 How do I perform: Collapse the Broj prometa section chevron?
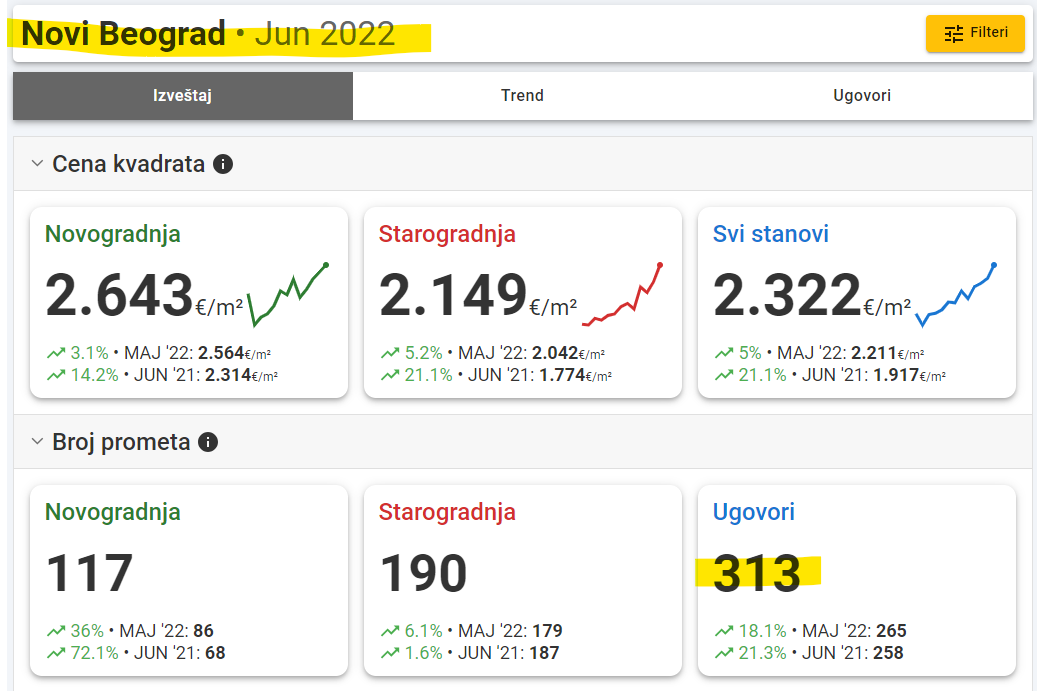tap(37, 442)
